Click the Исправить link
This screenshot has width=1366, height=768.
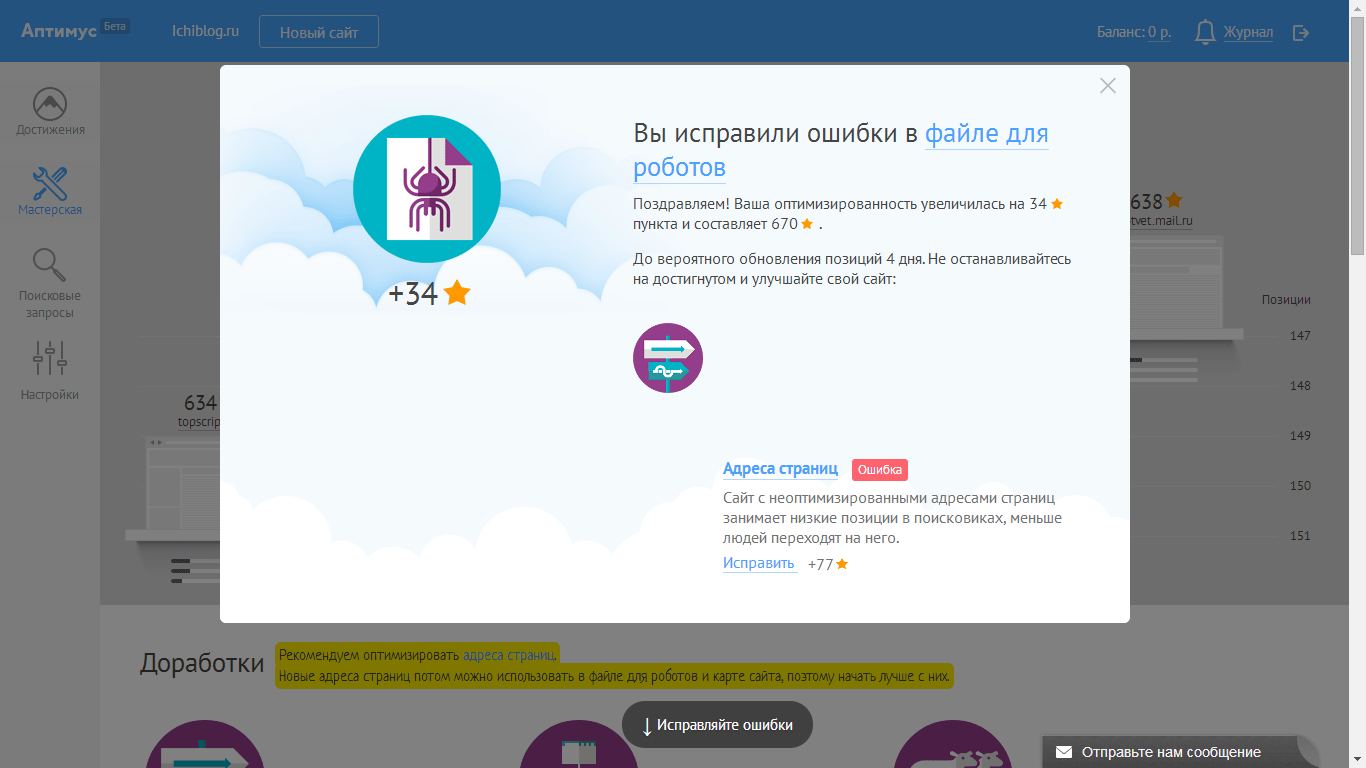(759, 563)
